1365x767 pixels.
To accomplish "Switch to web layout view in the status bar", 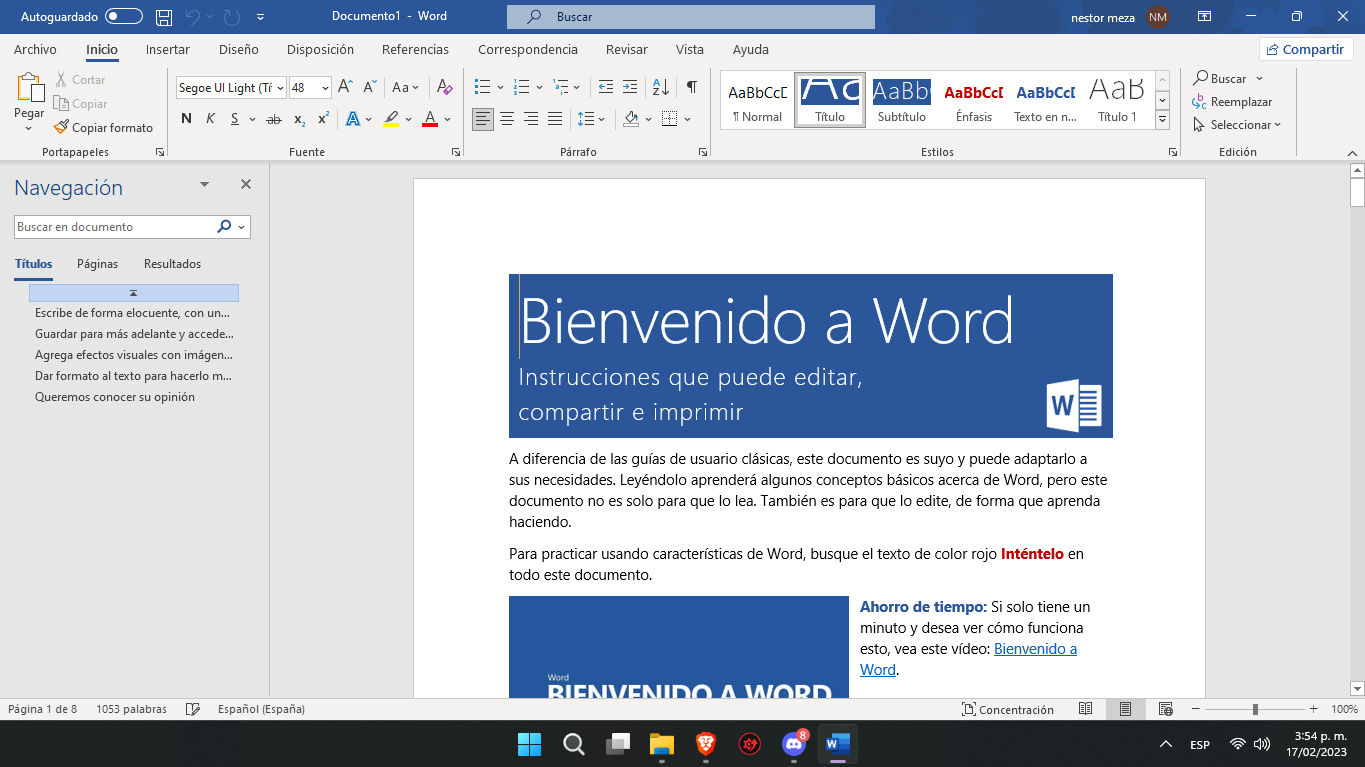I will click(x=1165, y=709).
